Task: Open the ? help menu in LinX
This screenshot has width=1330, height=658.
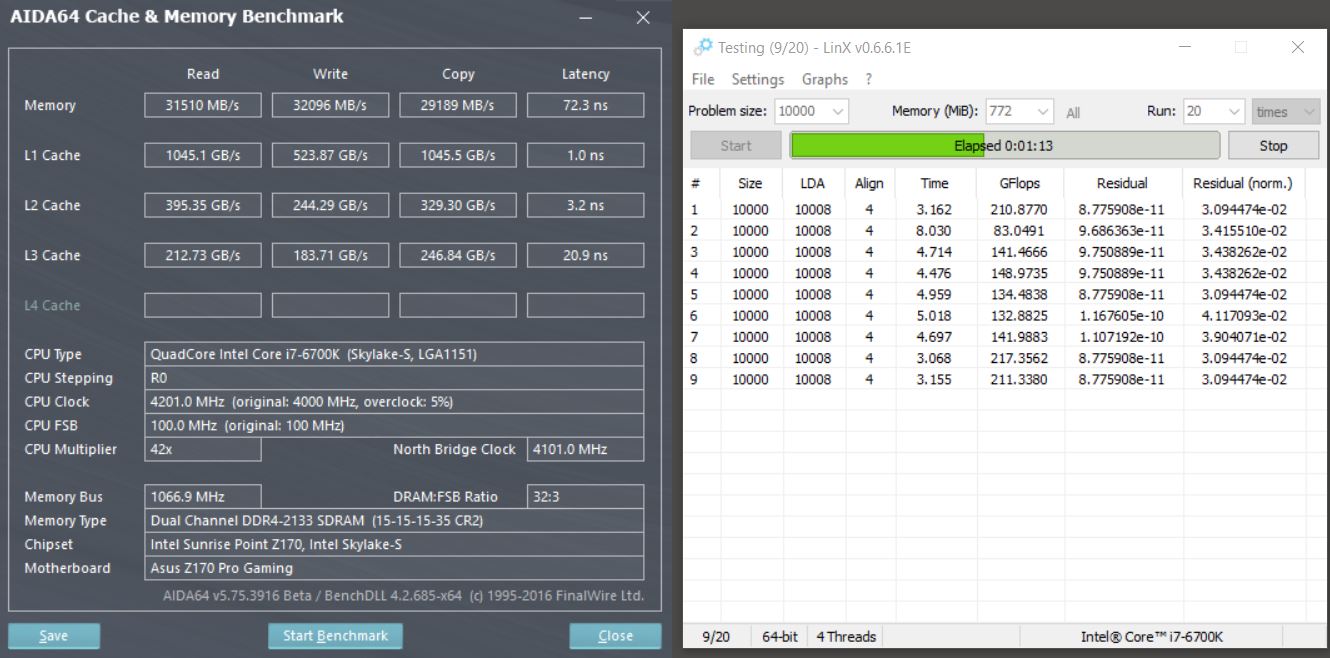Action: click(869, 79)
